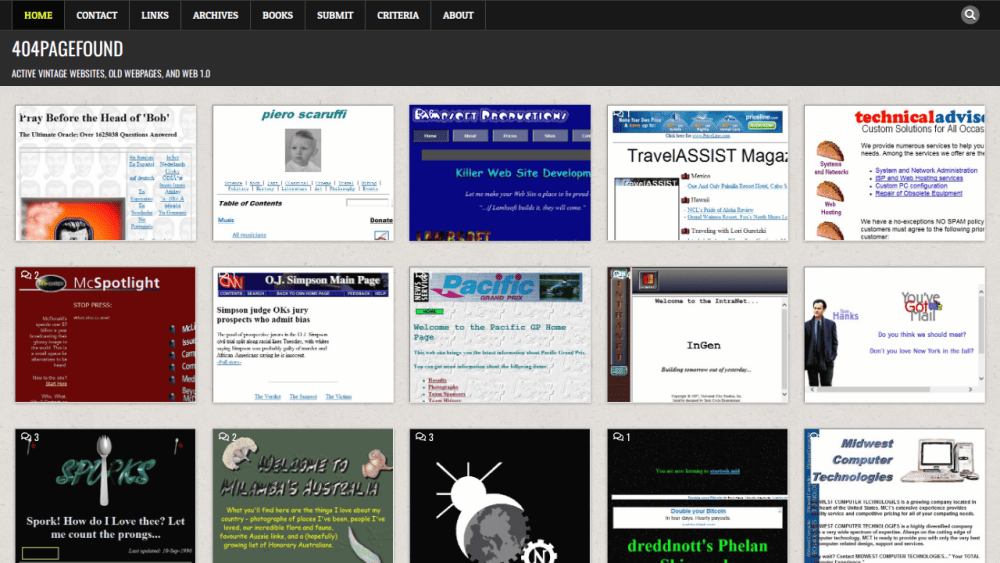Image resolution: width=1000 pixels, height=563 pixels.
Task: Open the ABOUT menu item
Action: point(458,15)
